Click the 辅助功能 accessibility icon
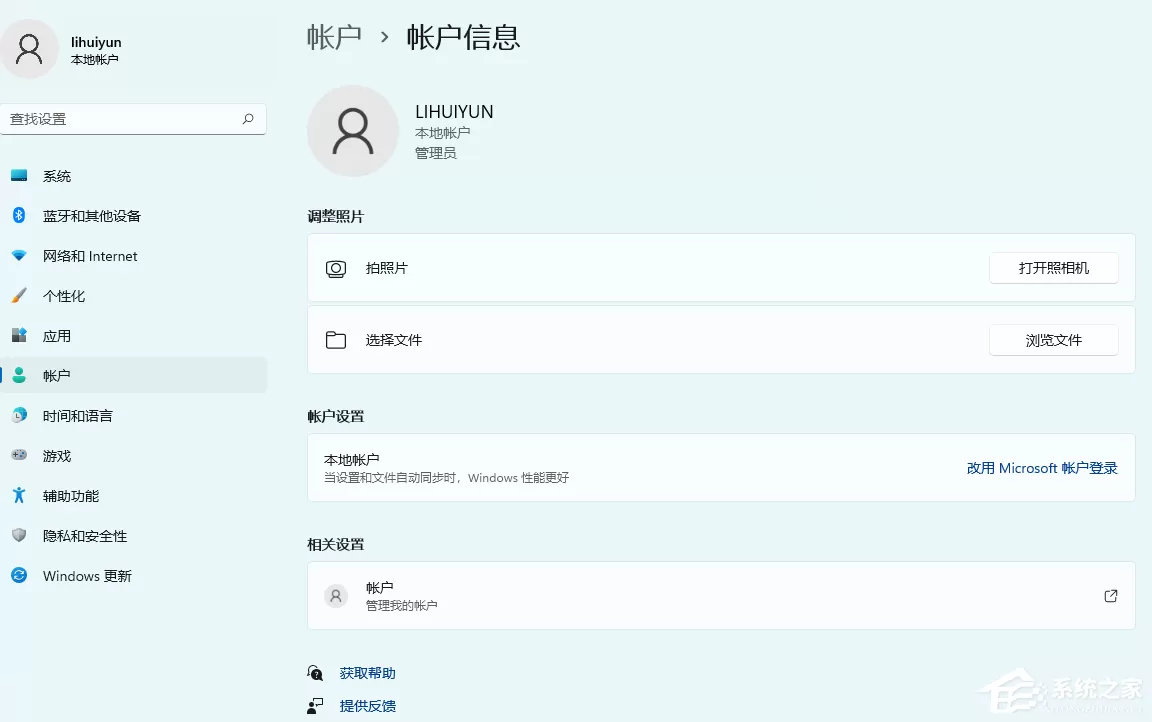 point(19,495)
